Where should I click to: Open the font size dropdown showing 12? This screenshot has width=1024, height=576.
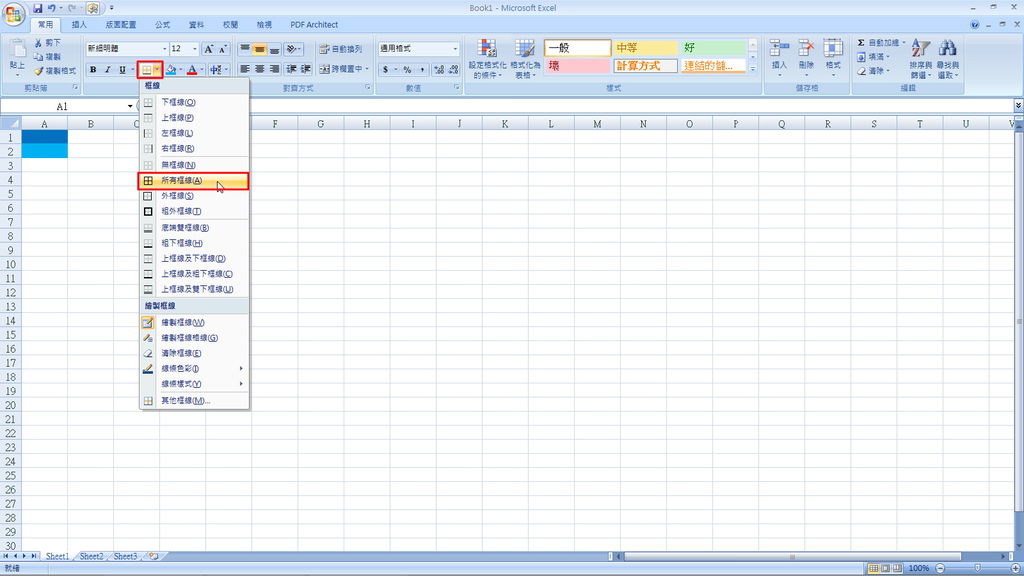coord(195,49)
